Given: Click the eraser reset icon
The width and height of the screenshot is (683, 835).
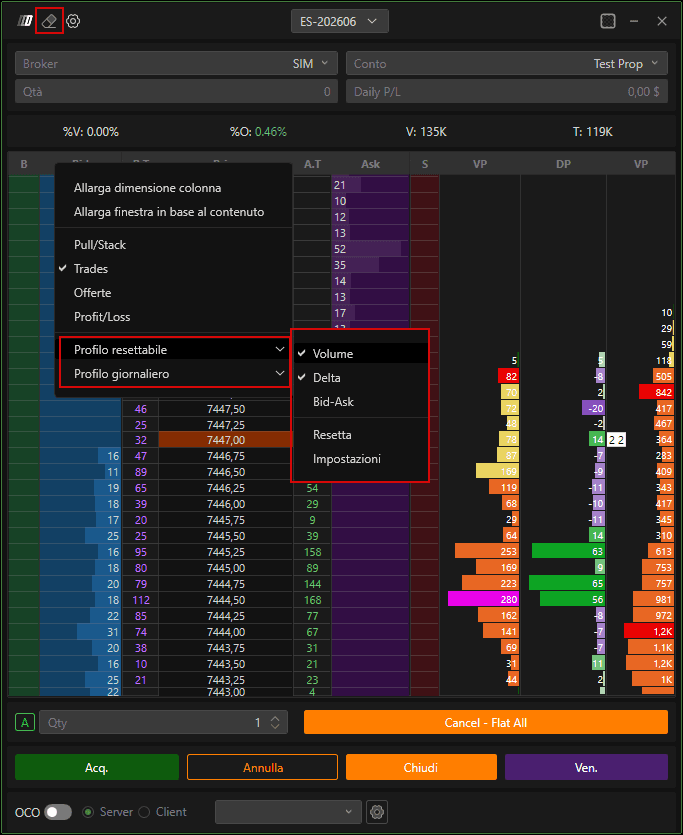Looking at the screenshot, I should click(x=49, y=21).
